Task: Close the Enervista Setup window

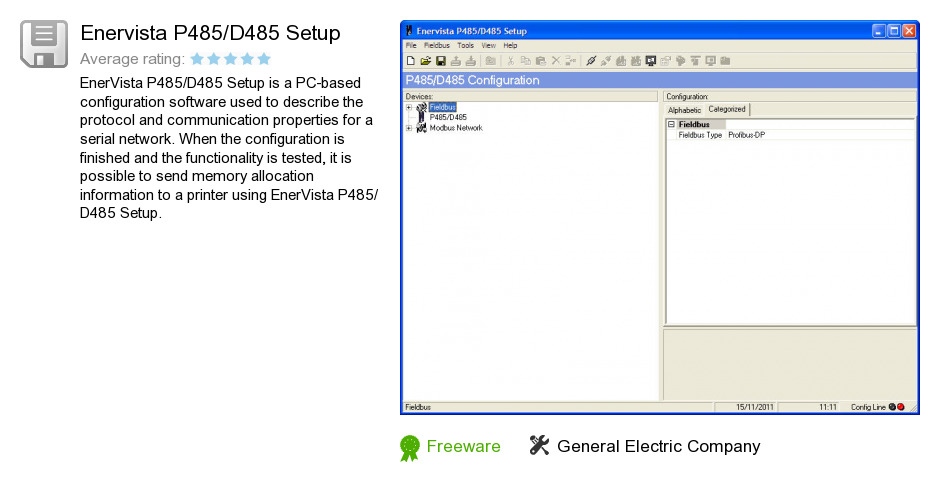Action: (x=909, y=31)
